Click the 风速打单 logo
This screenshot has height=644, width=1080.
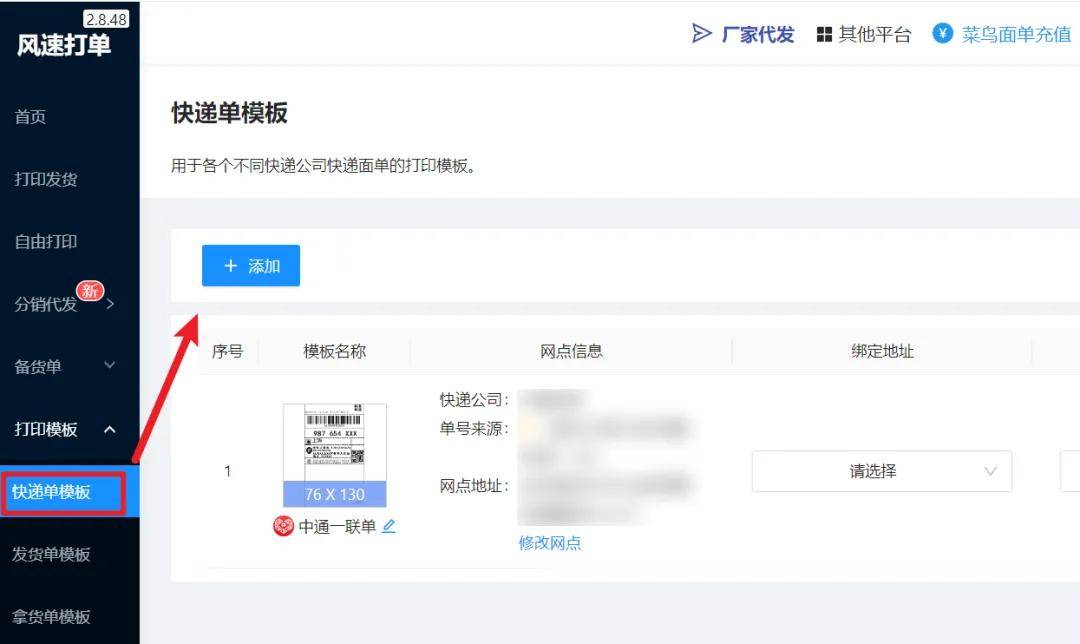pos(64,45)
